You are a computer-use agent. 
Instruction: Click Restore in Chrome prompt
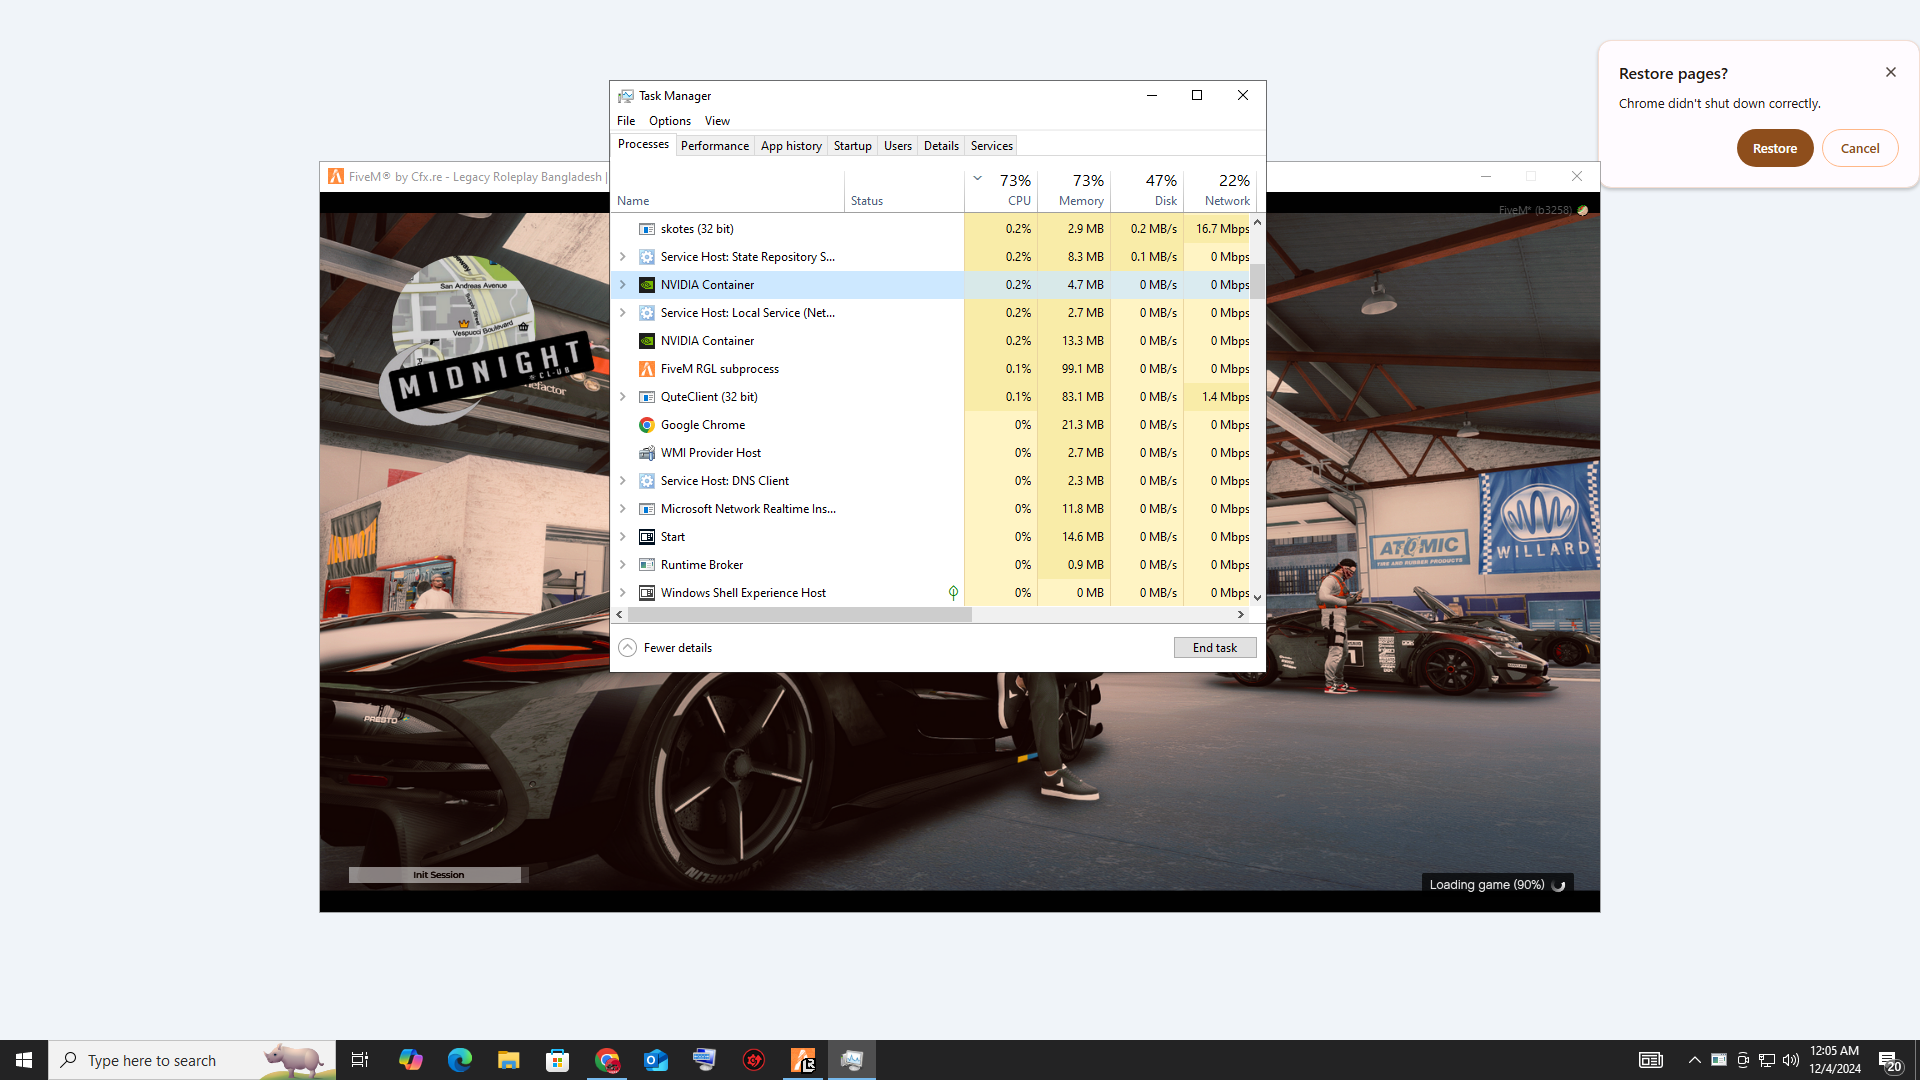1774,148
